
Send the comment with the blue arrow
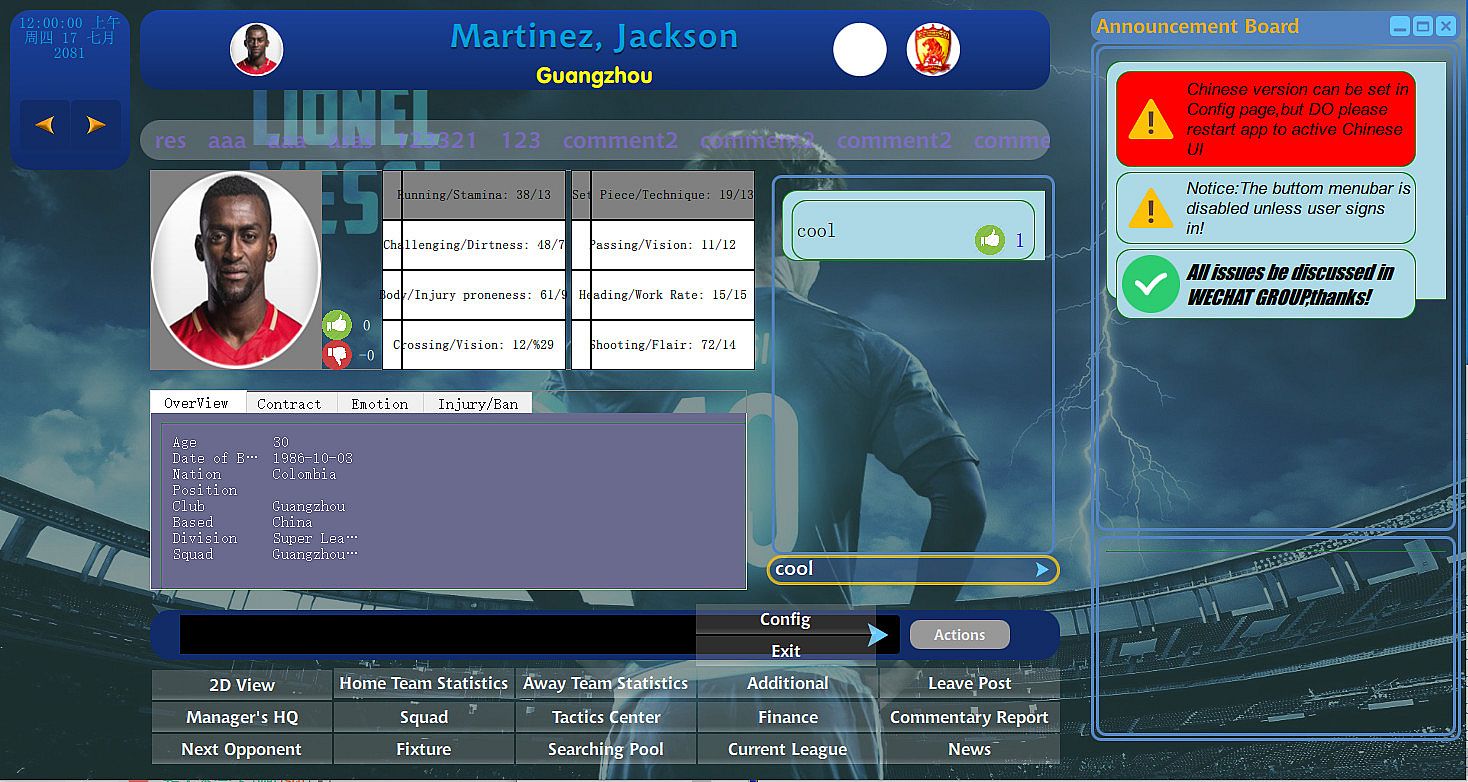[1043, 569]
